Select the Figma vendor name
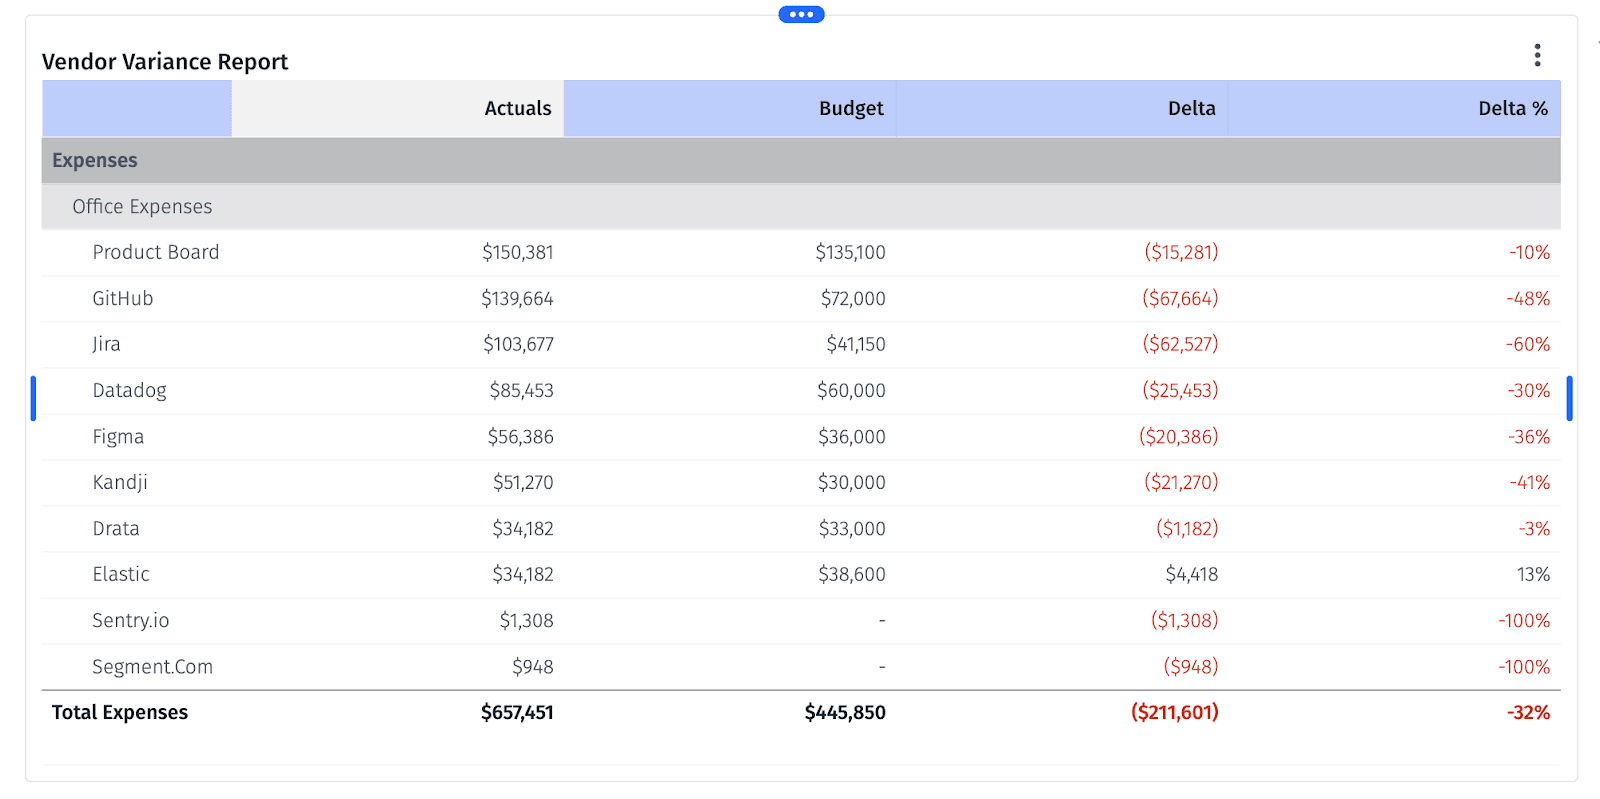 click(x=118, y=437)
